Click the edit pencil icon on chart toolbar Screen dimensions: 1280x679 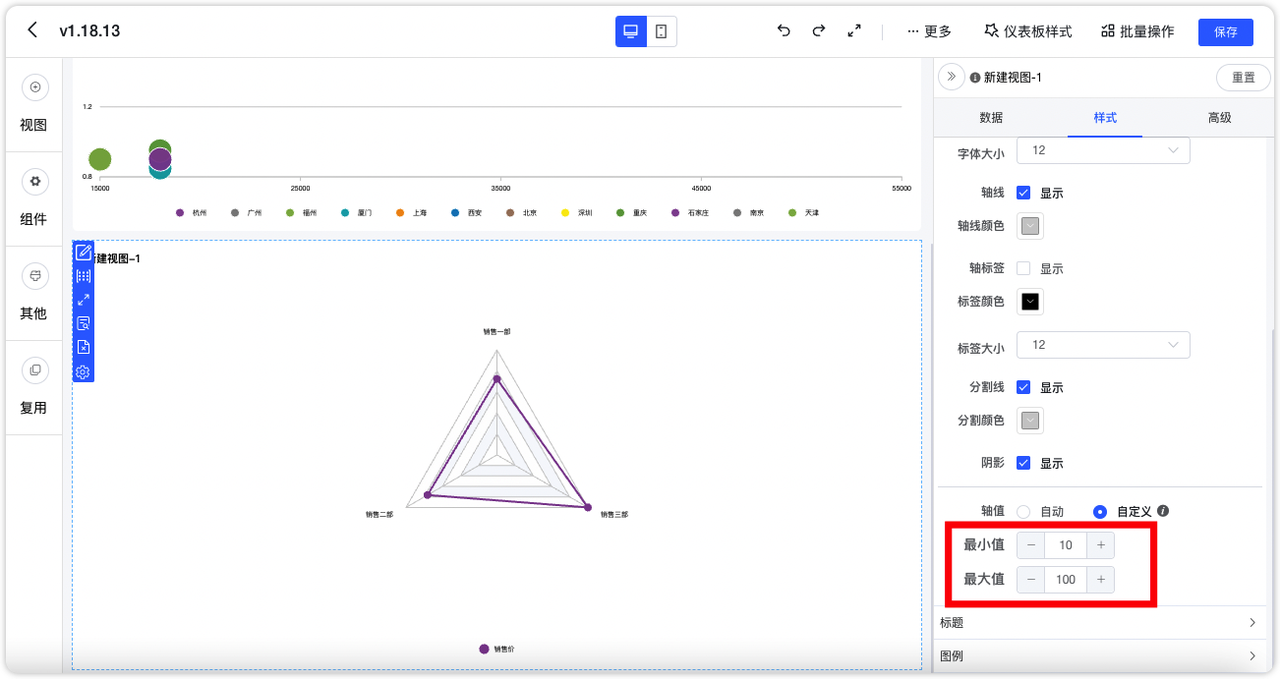click(83, 252)
